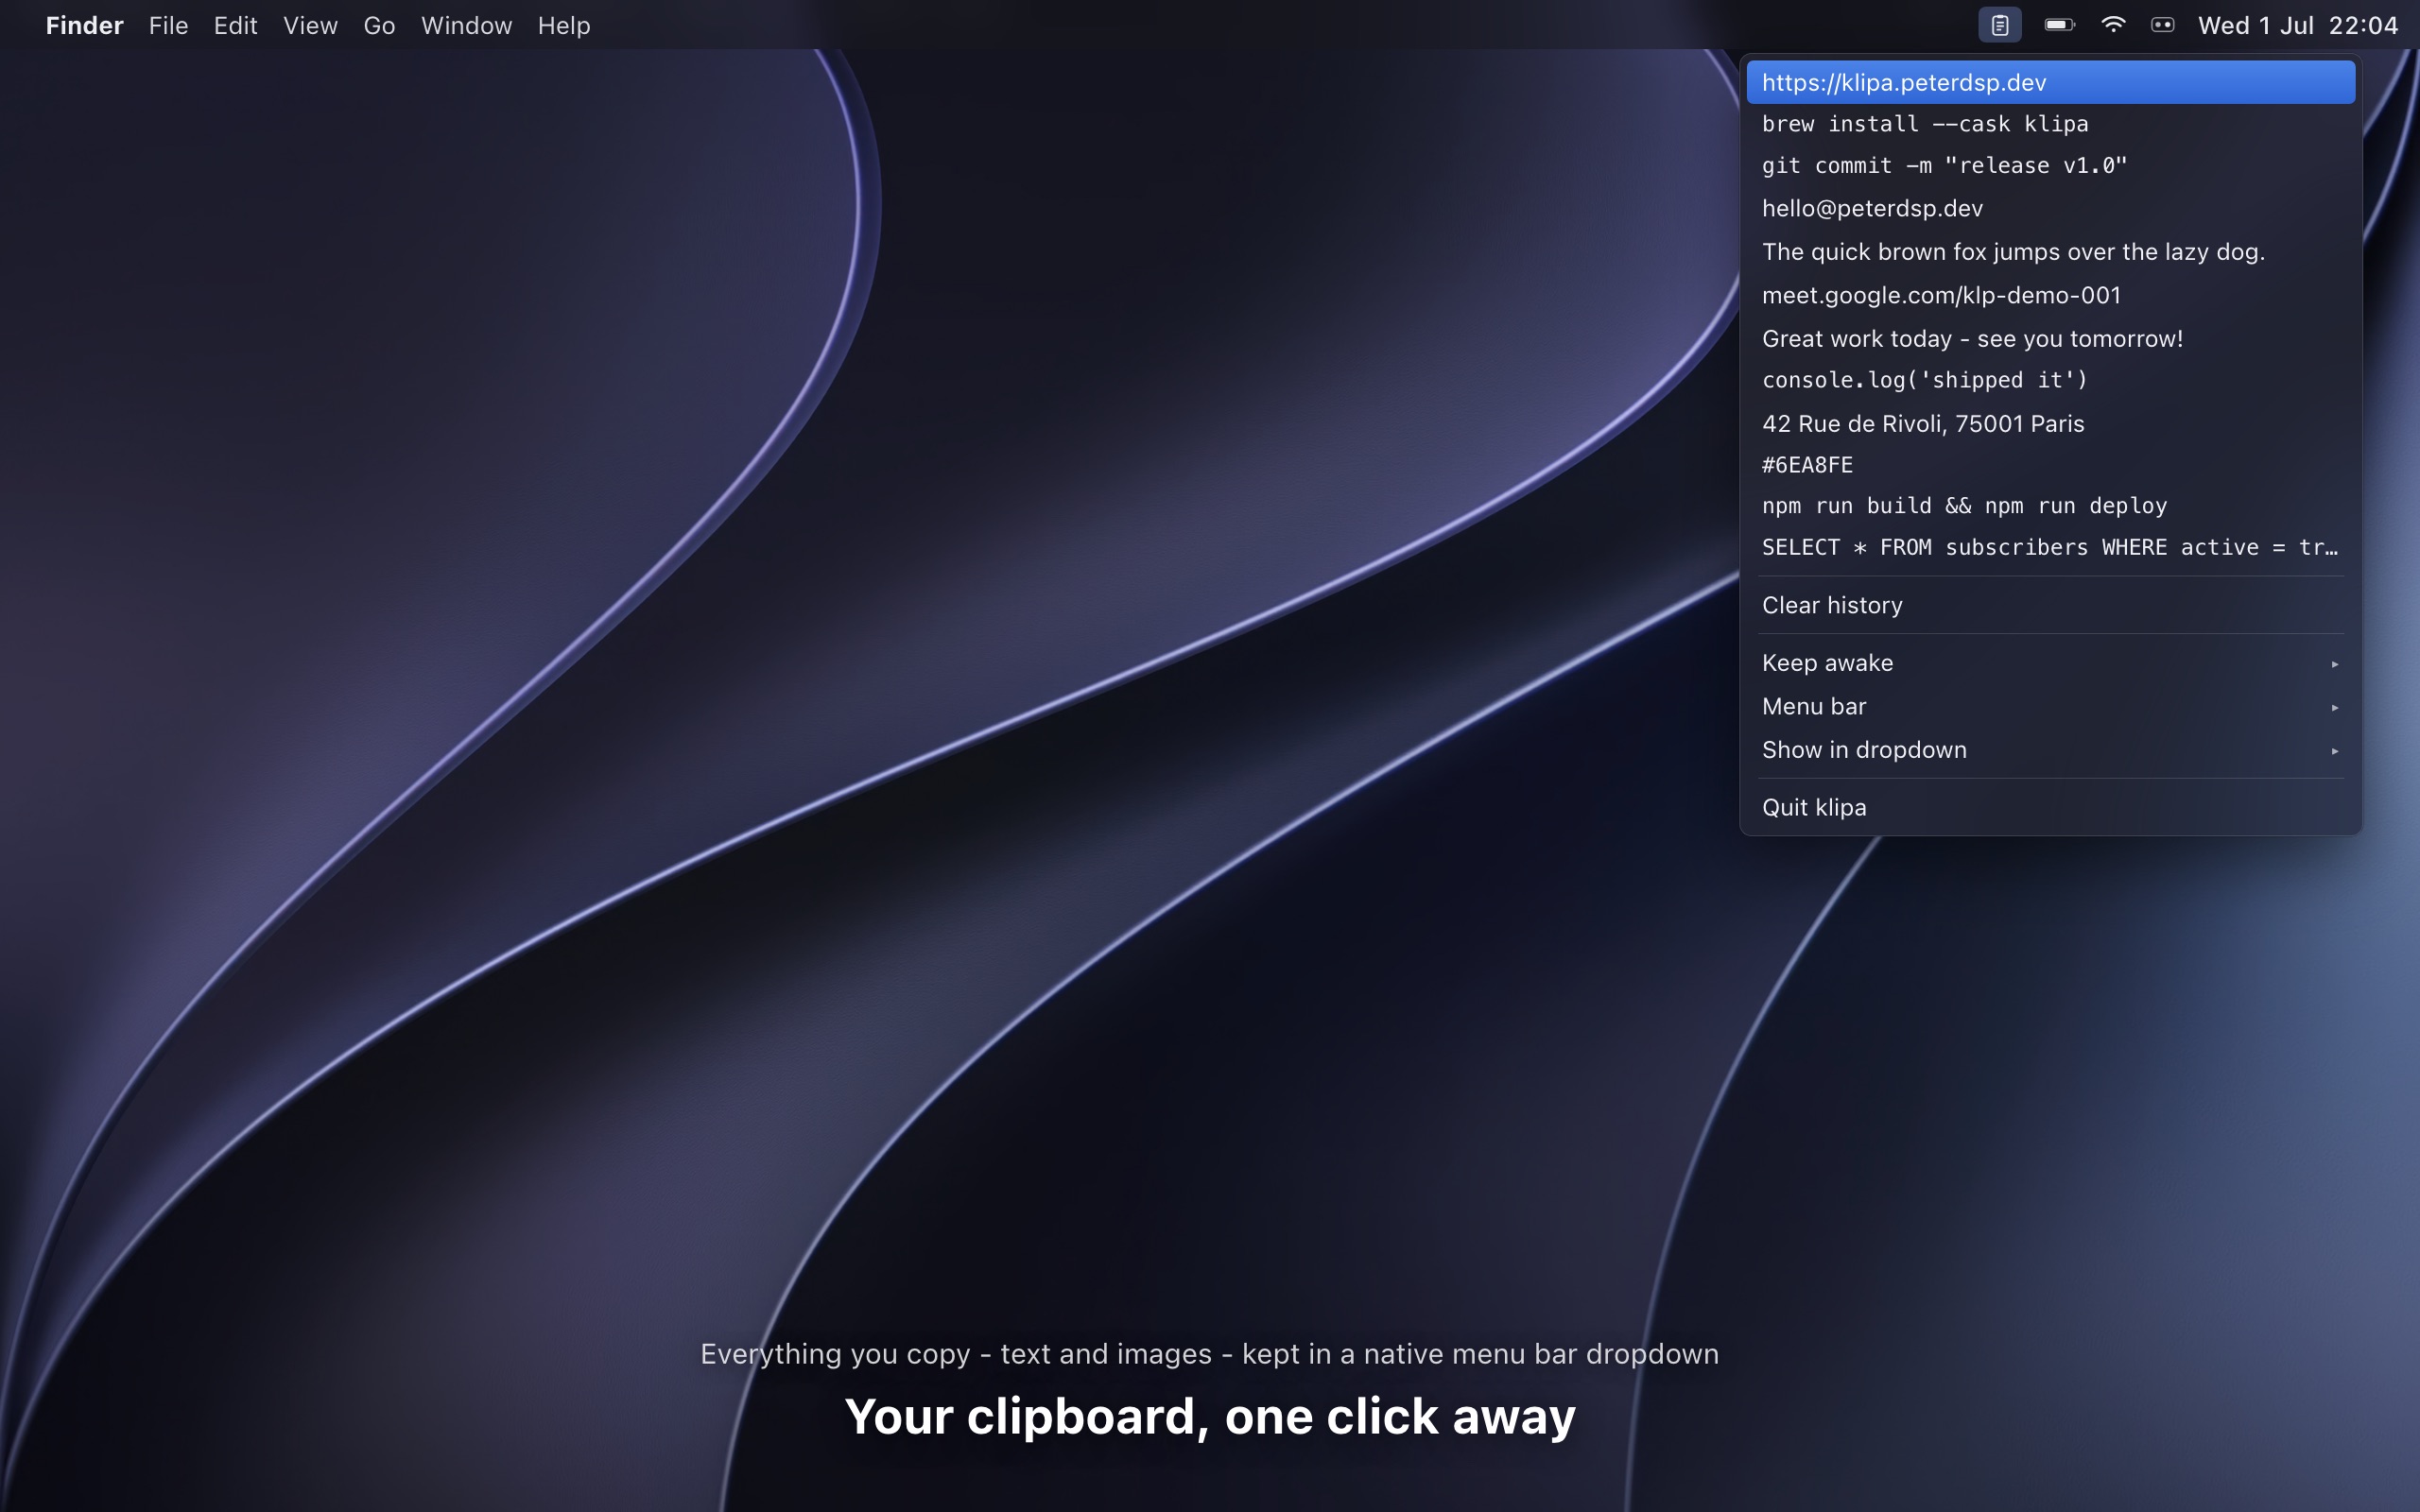The height and width of the screenshot is (1512, 2420).
Task: Expand the Menu bar submenu
Action: [2050, 706]
